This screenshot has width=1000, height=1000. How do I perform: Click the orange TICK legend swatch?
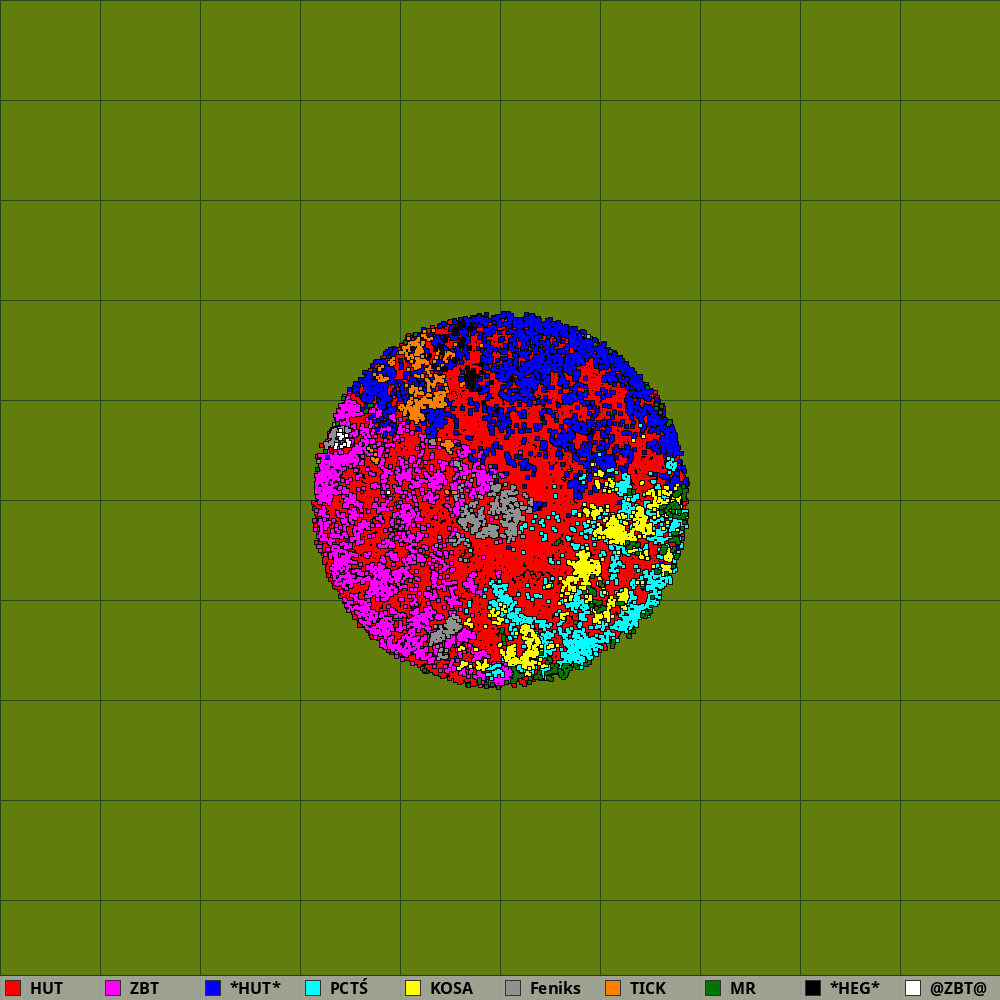click(x=613, y=988)
